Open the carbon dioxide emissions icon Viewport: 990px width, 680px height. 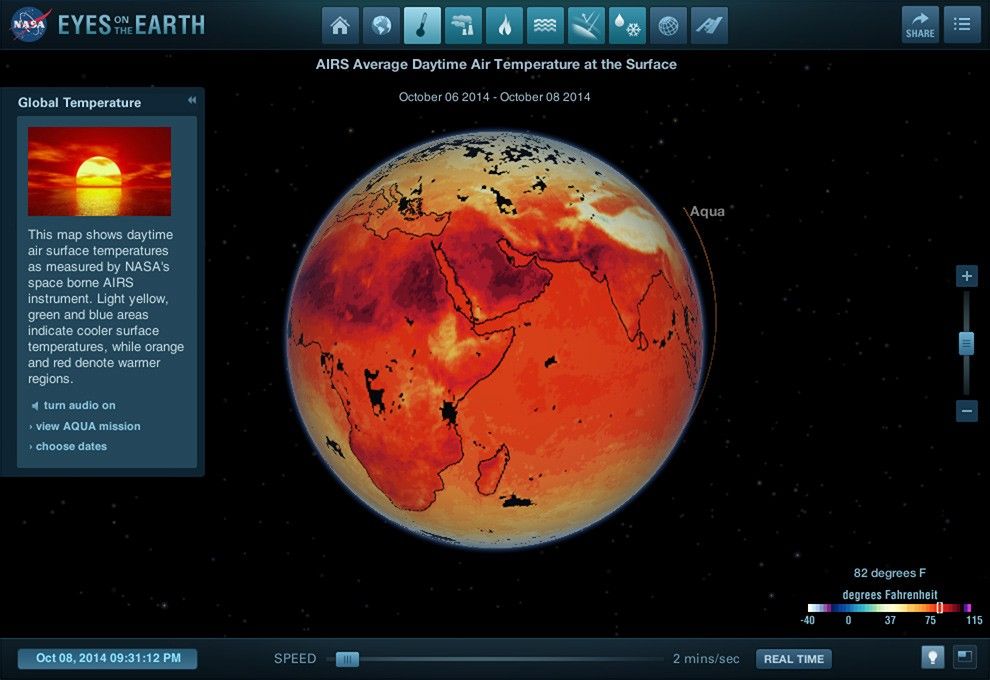click(463, 25)
